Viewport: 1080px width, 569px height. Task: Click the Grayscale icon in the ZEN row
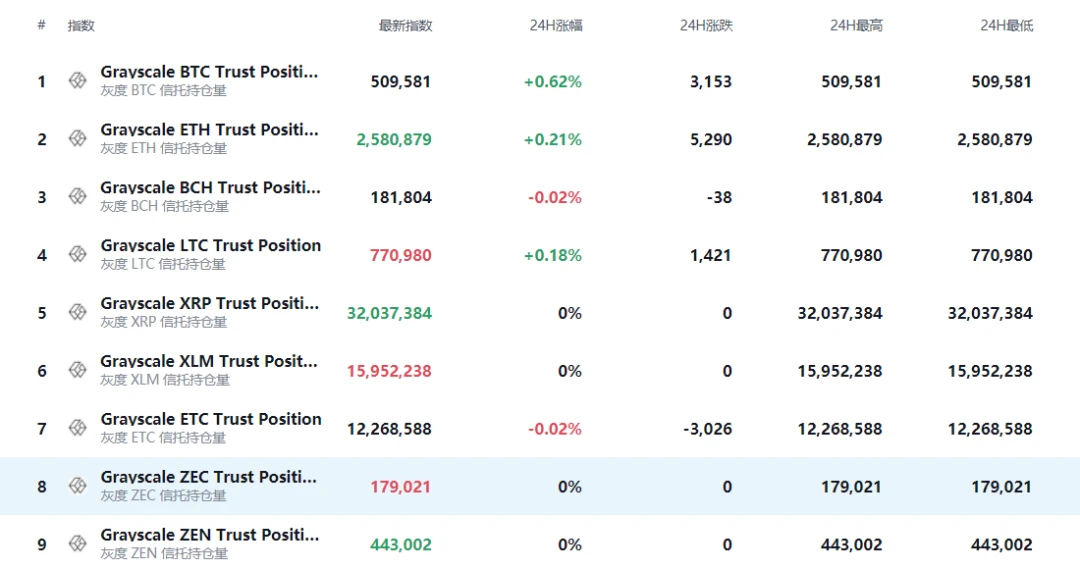pyautogui.click(x=77, y=544)
